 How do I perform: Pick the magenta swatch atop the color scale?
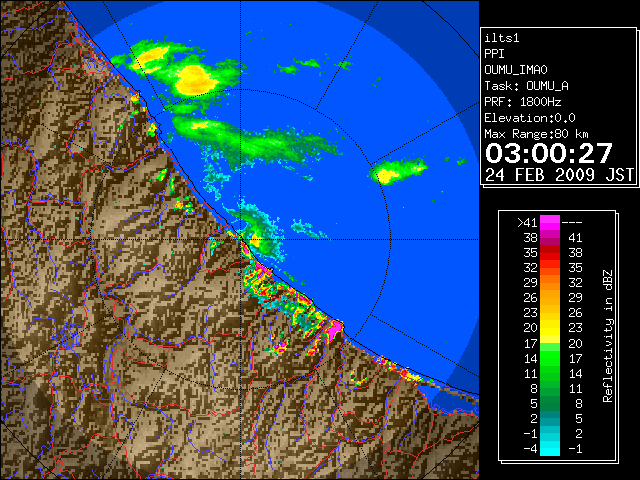(x=550, y=223)
